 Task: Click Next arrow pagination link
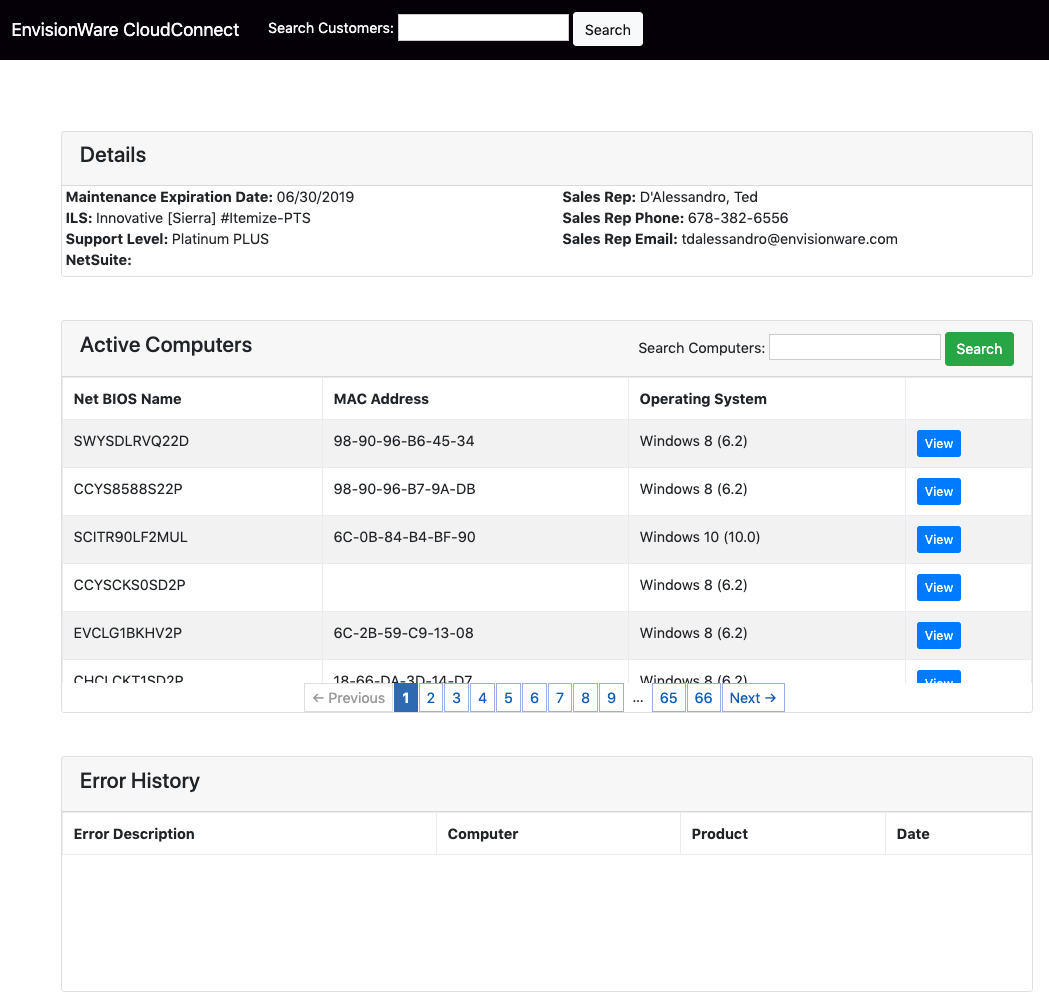point(753,698)
